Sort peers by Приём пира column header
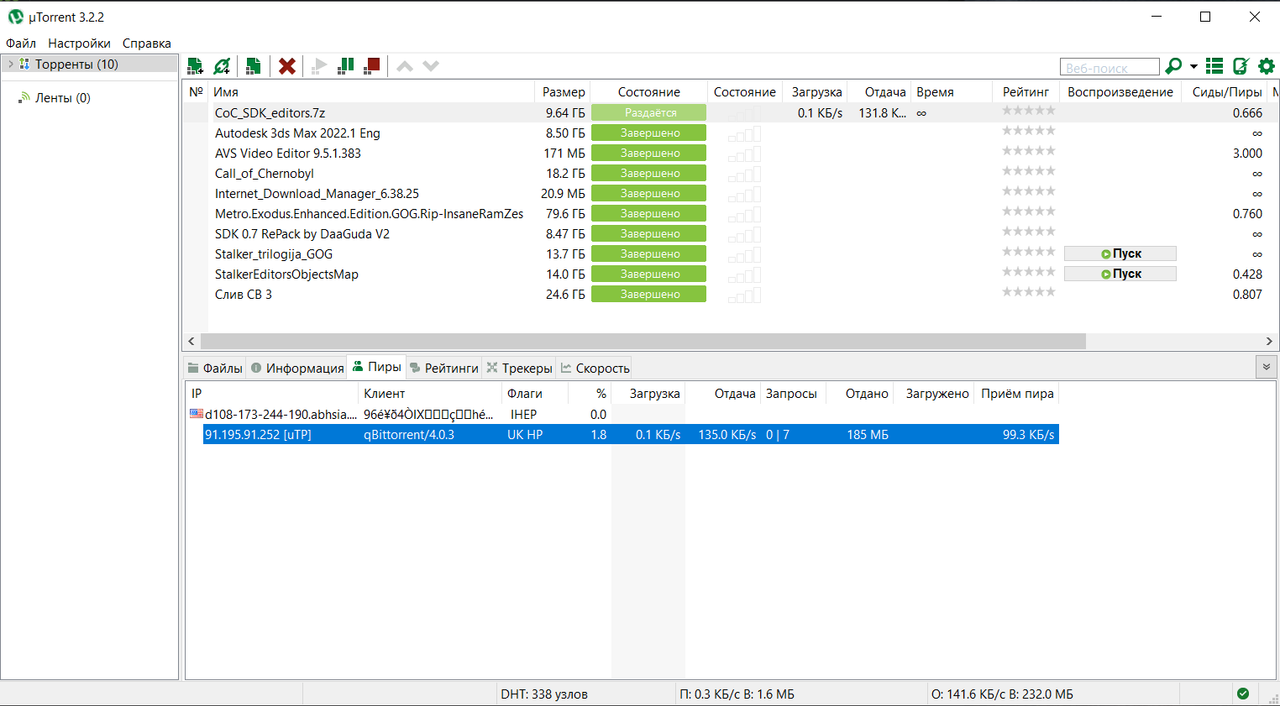The width and height of the screenshot is (1280, 706). coord(1017,394)
